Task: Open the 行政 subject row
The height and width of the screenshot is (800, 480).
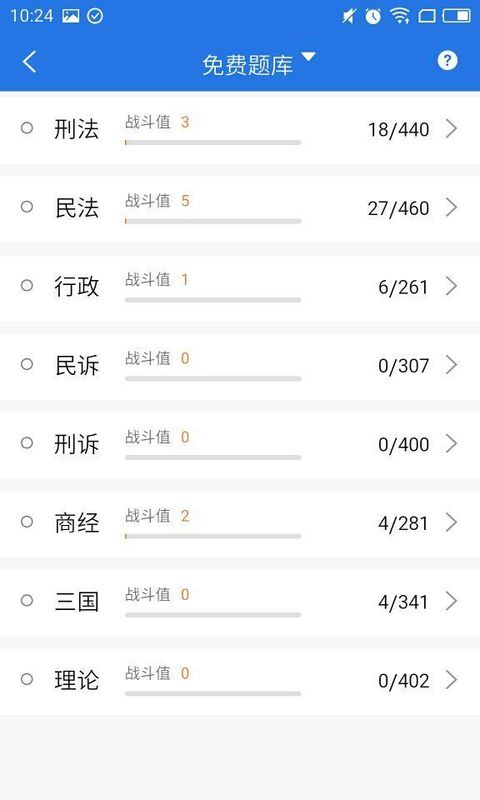Action: [240, 286]
